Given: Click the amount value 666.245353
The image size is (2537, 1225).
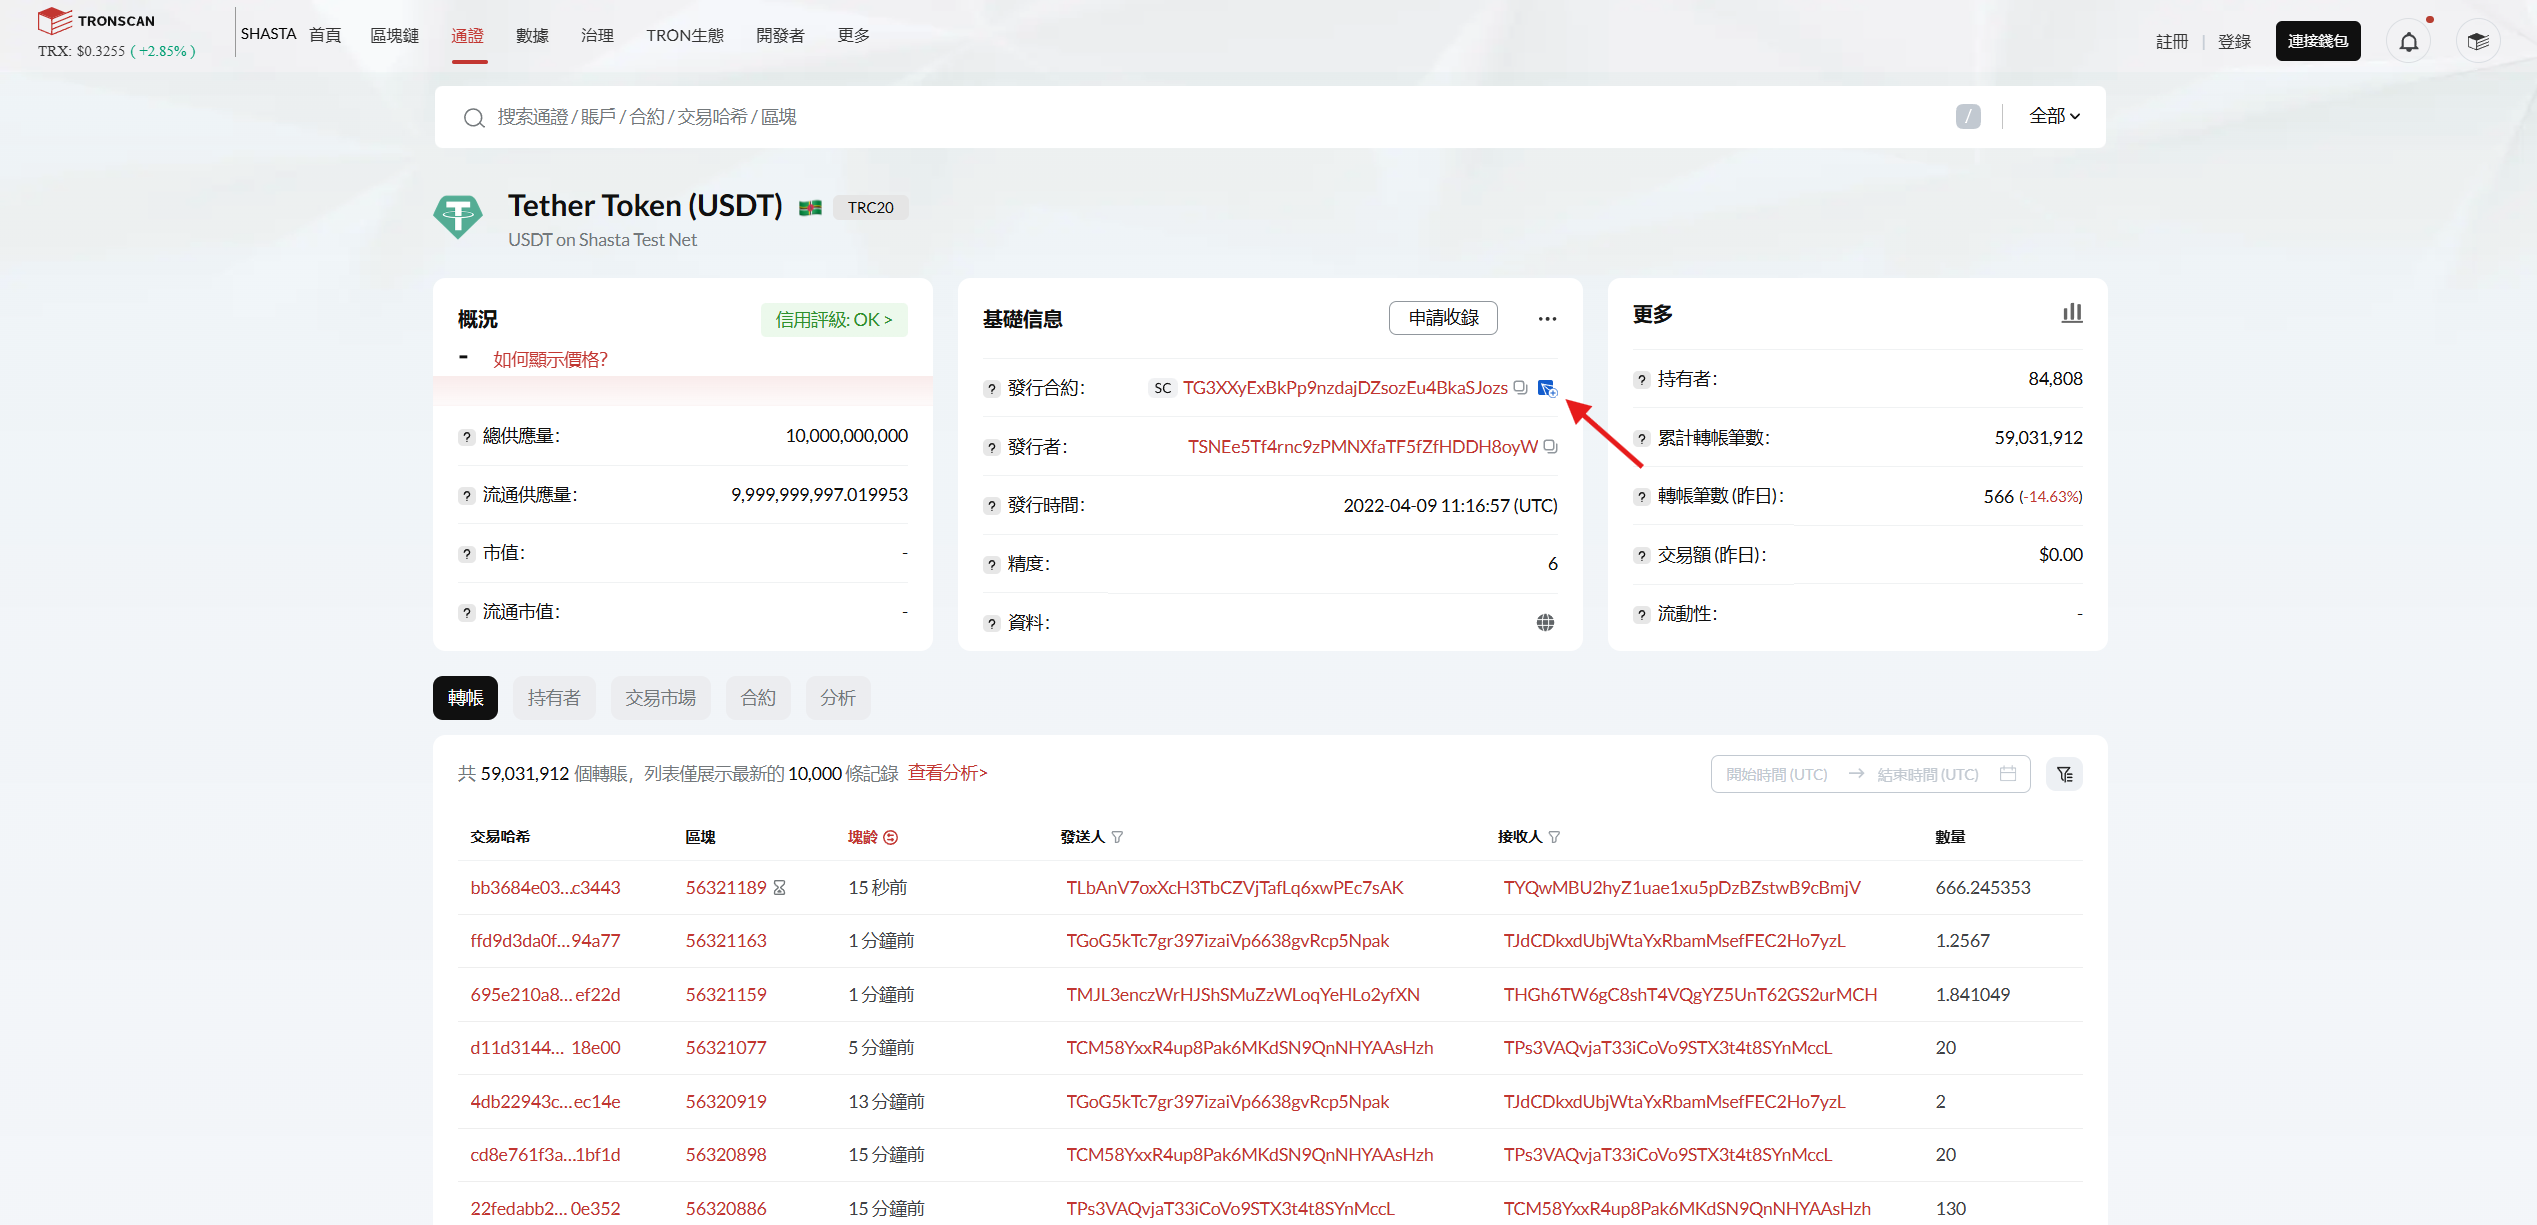Looking at the screenshot, I should pos(1982,888).
